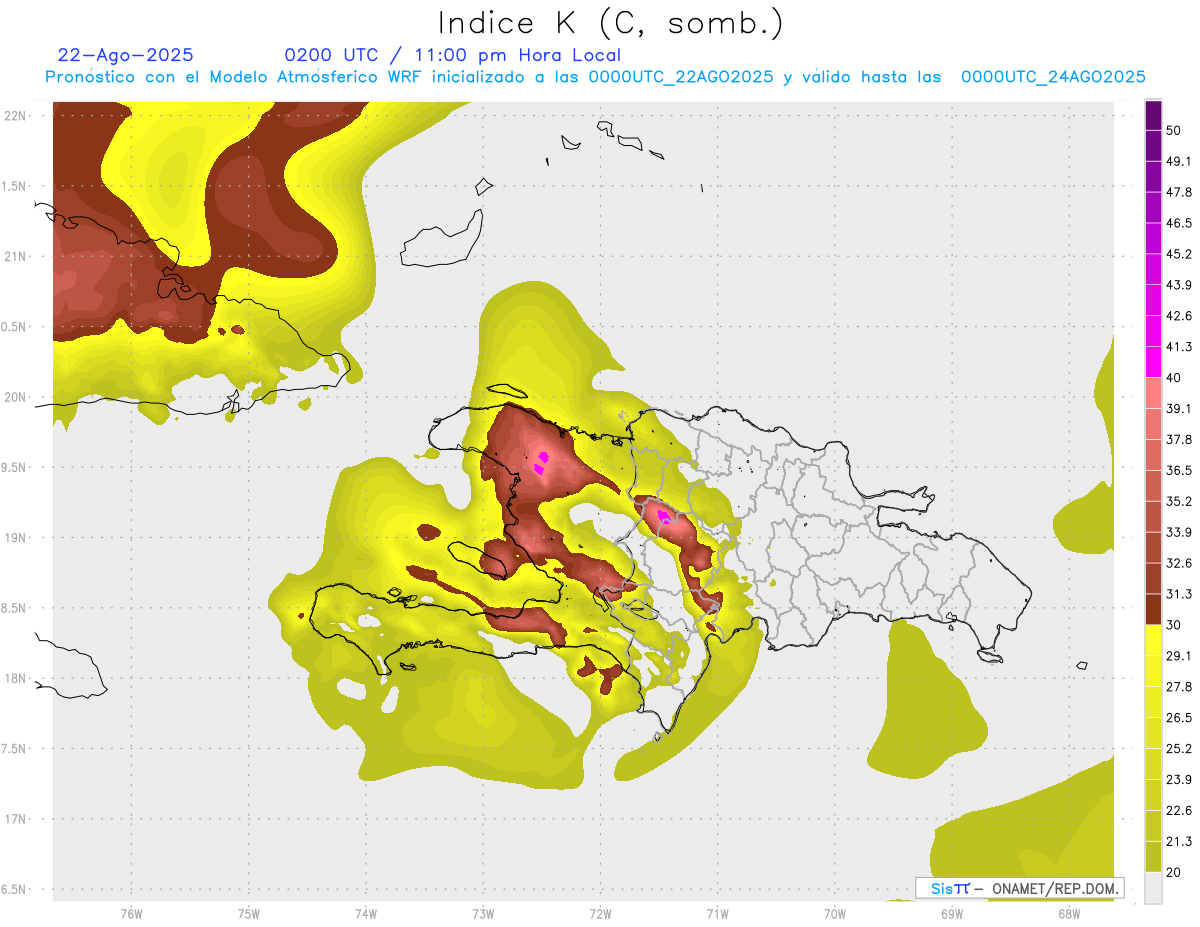Pick the salmon color bar segment between 39.1 and 40
1200x927 pixels.
[x=1153, y=393]
